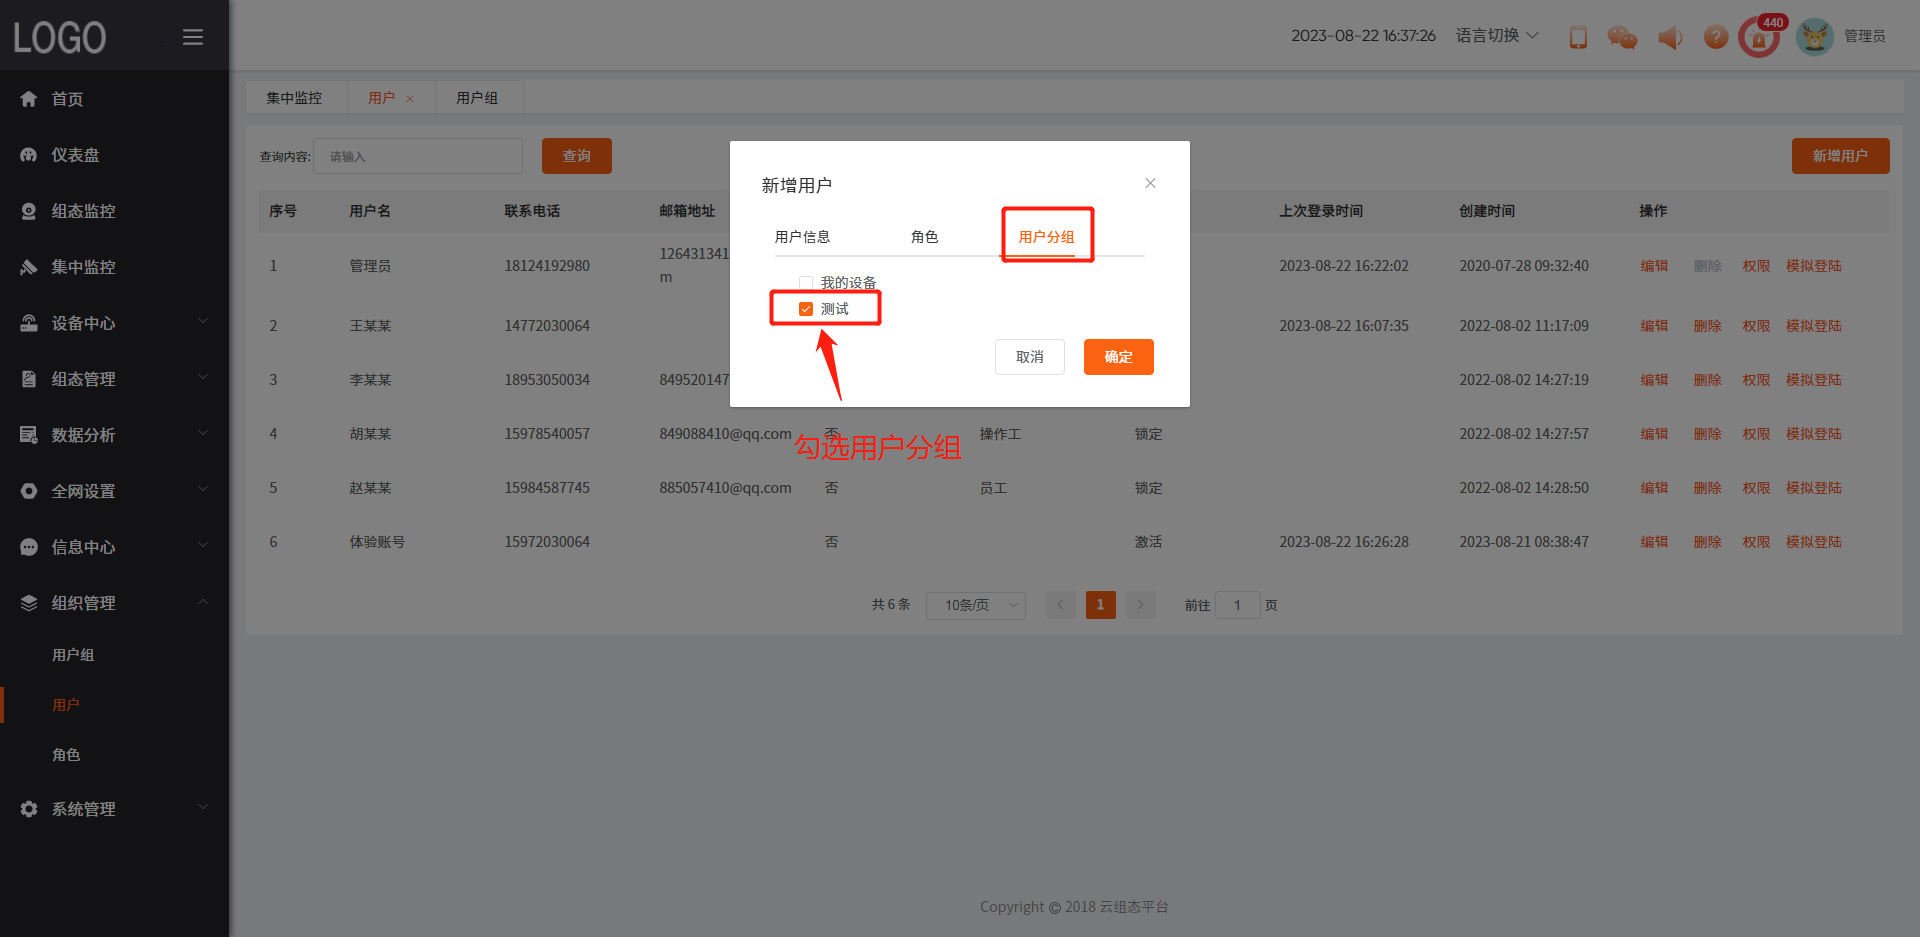Click the layers icon beside 组织管理
The image size is (1920, 937).
tap(29, 603)
